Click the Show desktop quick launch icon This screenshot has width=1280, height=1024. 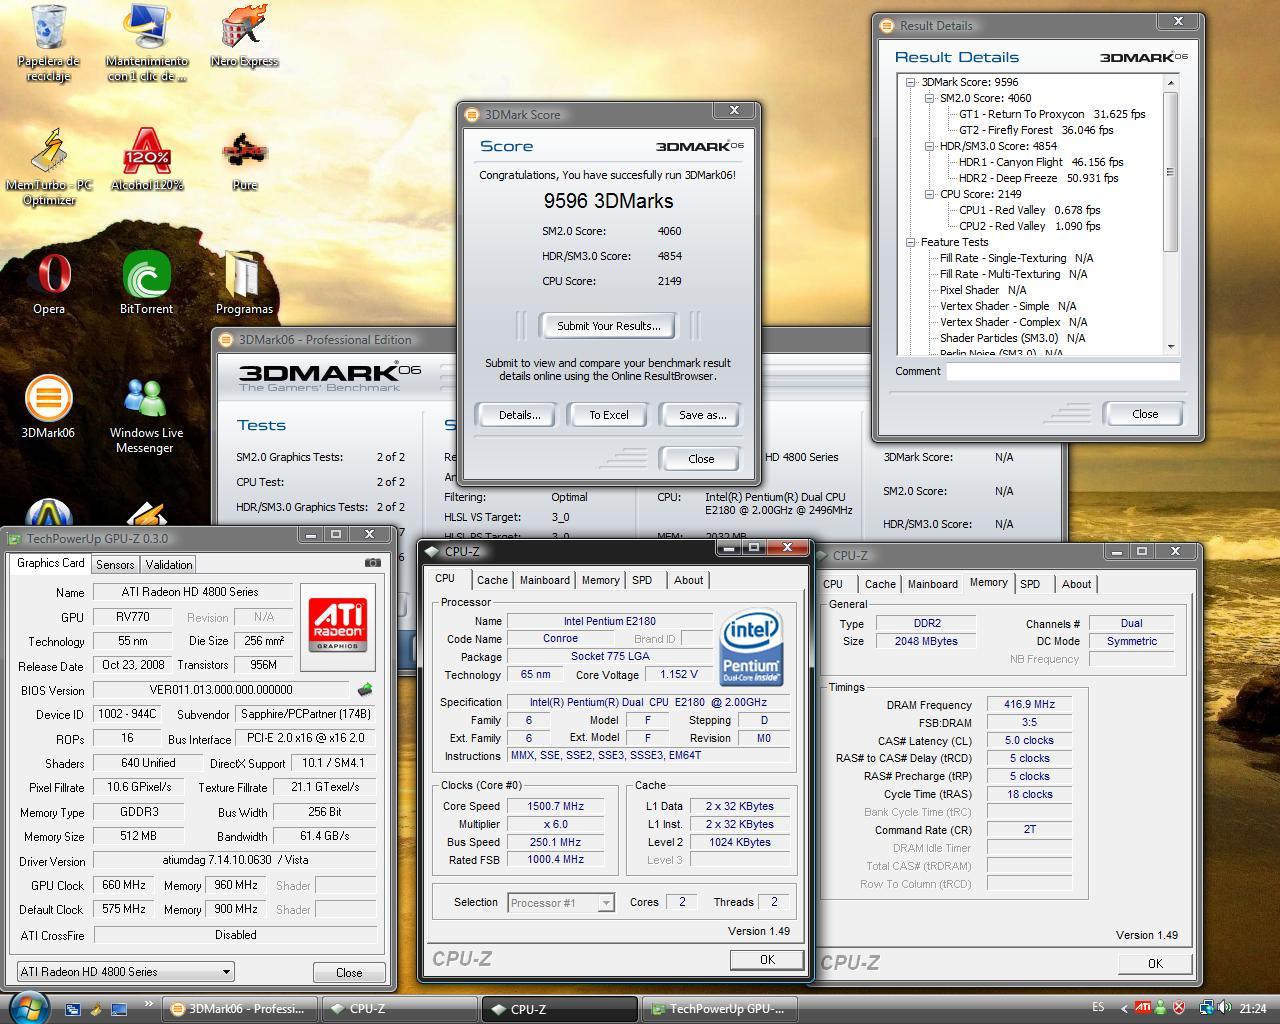[118, 1009]
